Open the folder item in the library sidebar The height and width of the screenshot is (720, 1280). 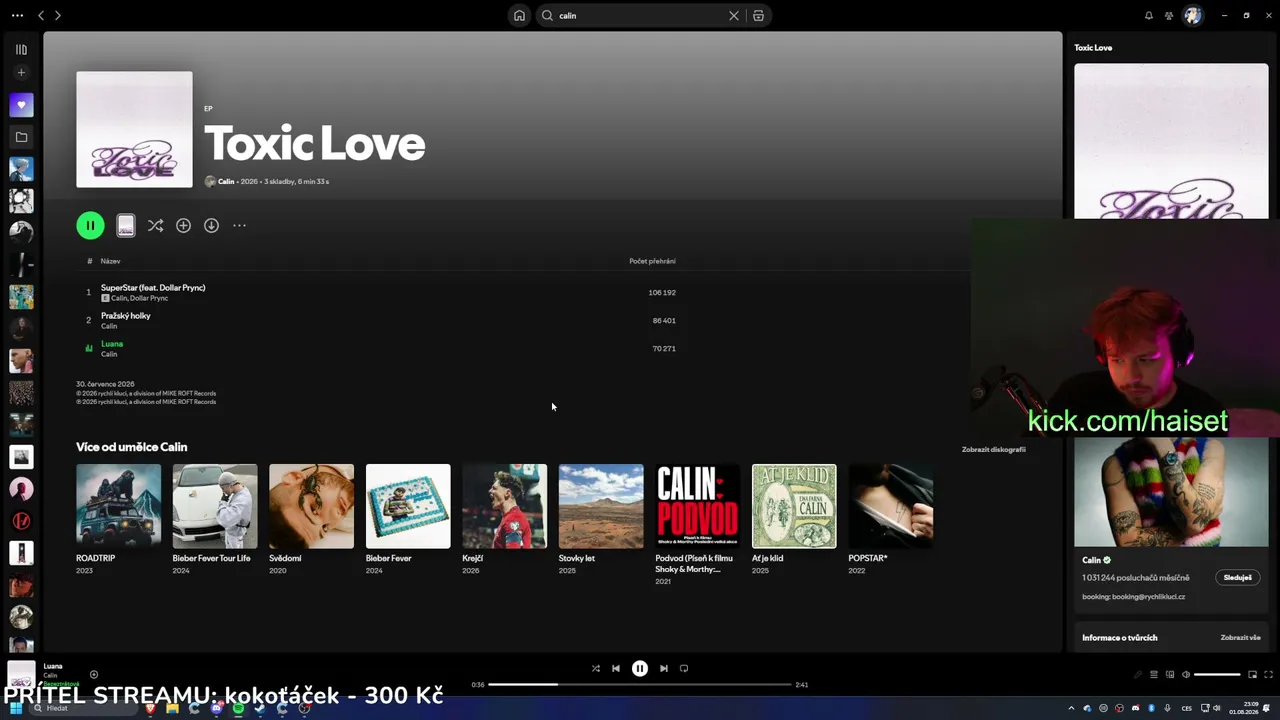pyautogui.click(x=21, y=137)
